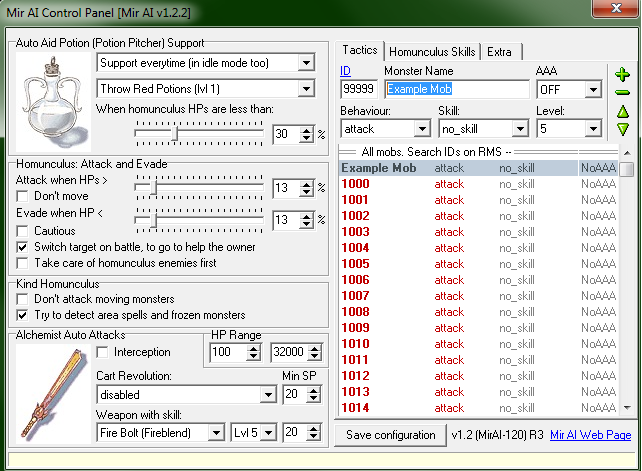Select monster row 1013
This screenshot has height=471, width=642.
tap(478, 392)
